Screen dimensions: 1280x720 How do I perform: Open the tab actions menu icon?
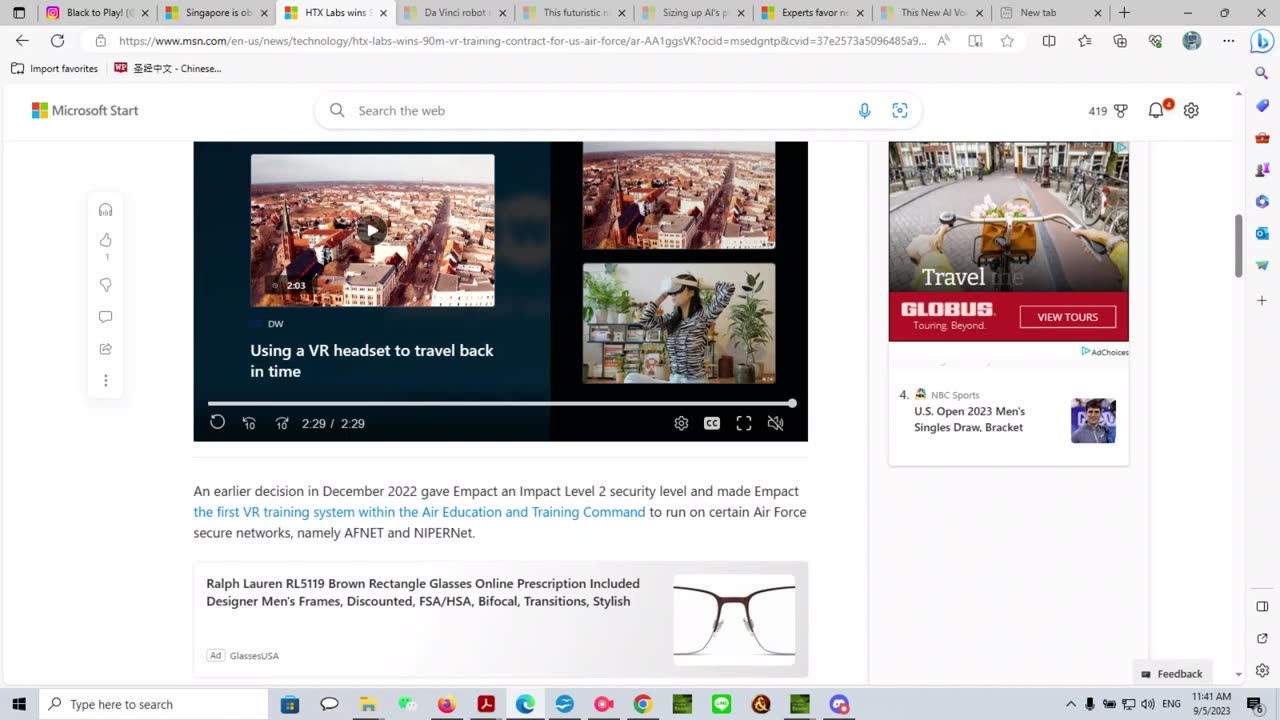tap(19, 13)
